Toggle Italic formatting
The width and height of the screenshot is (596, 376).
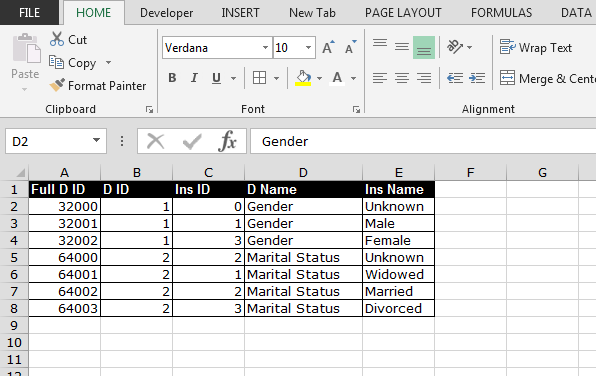194,78
